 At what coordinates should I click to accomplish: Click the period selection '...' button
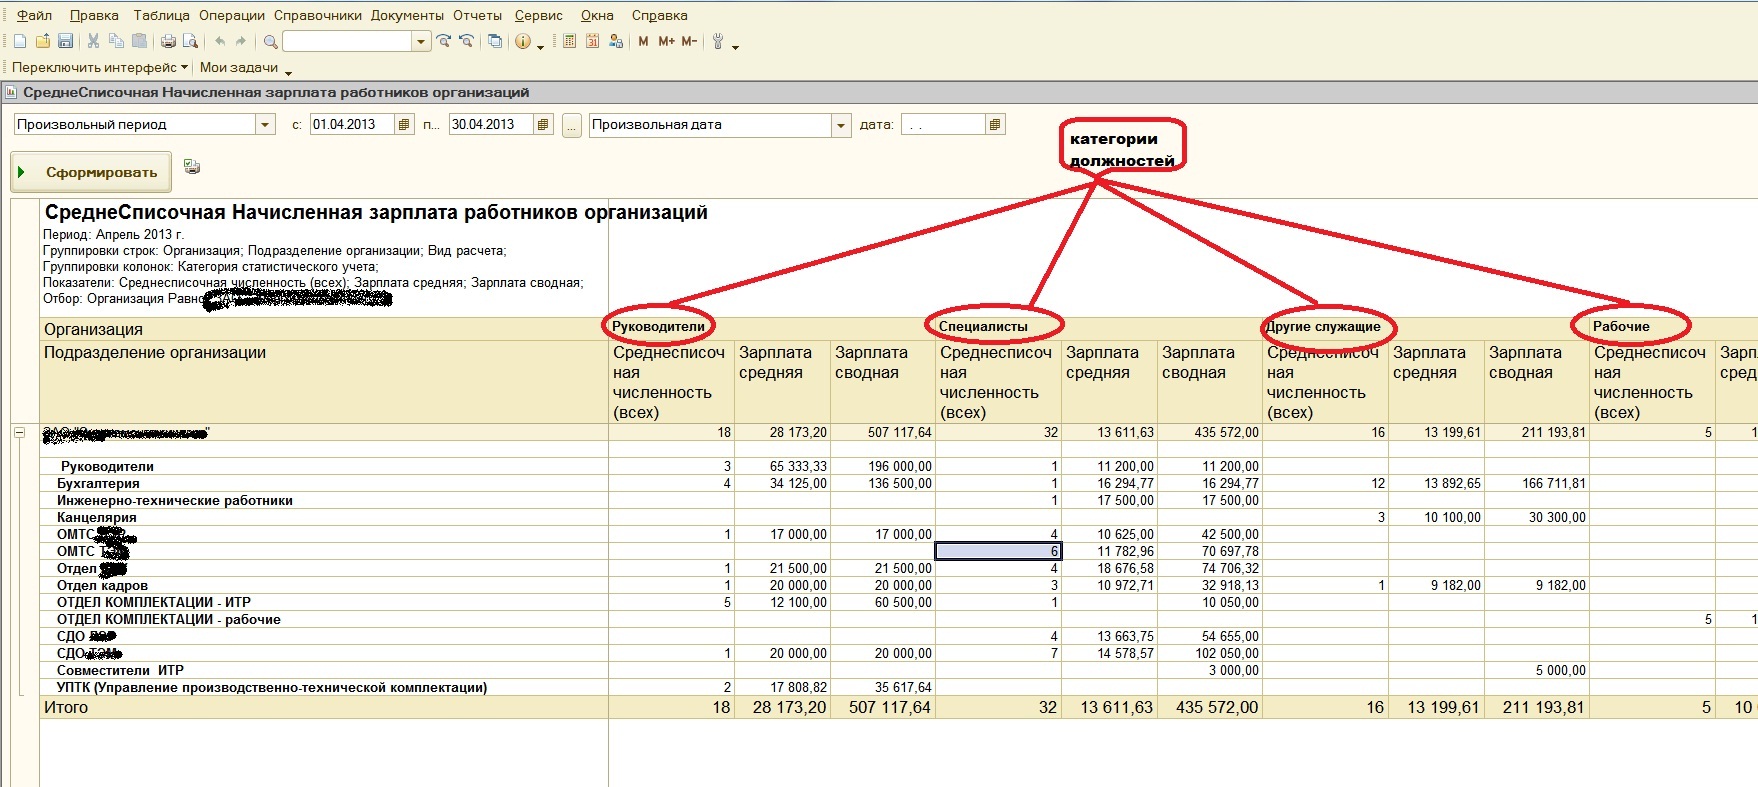572,125
